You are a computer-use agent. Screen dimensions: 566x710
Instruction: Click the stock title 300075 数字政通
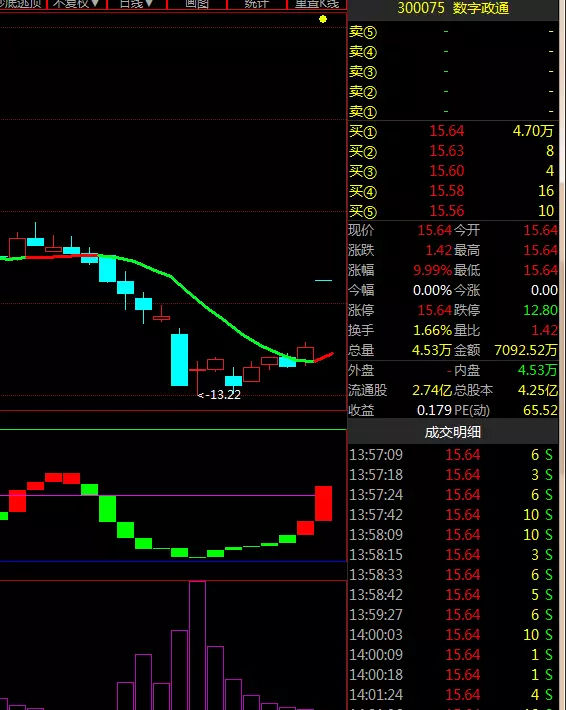pyautogui.click(x=453, y=8)
